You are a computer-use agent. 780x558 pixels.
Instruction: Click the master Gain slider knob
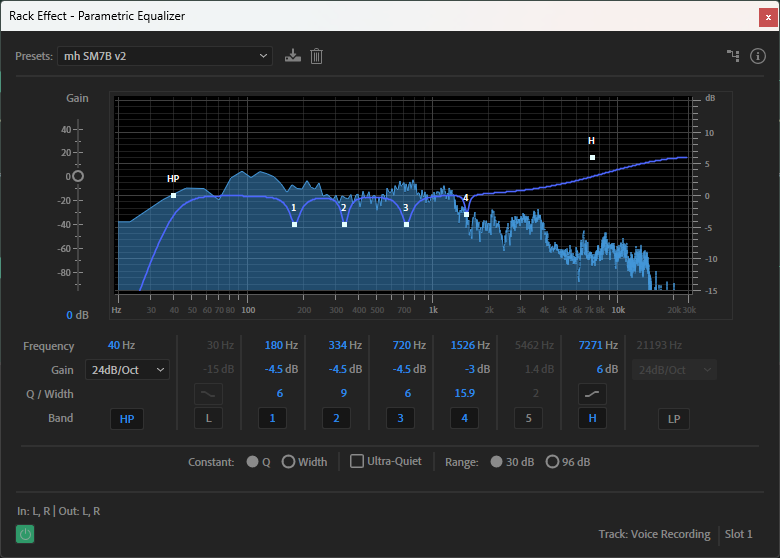pyautogui.click(x=78, y=177)
